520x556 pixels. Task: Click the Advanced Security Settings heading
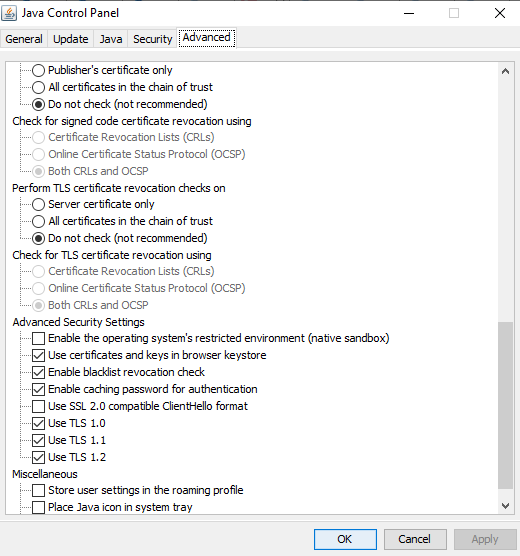[78, 322]
